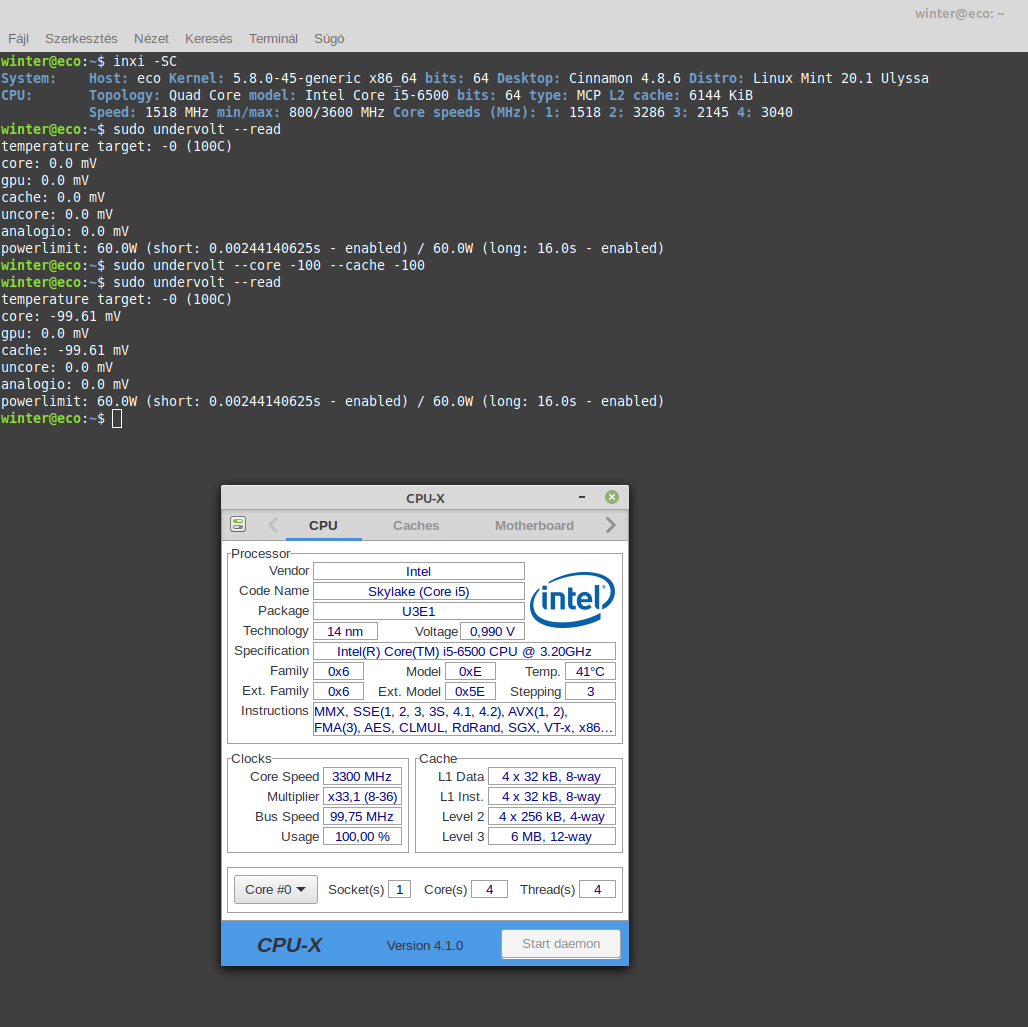The height and width of the screenshot is (1027, 1028).
Task: Click the Temp. value 41°C
Action: coord(590,671)
